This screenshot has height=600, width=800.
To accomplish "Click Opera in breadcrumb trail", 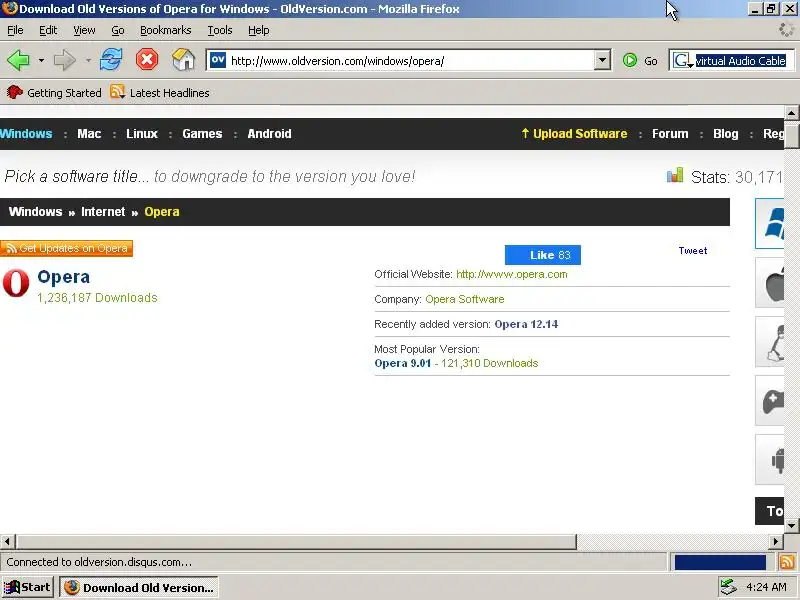I will click(x=162, y=212).
